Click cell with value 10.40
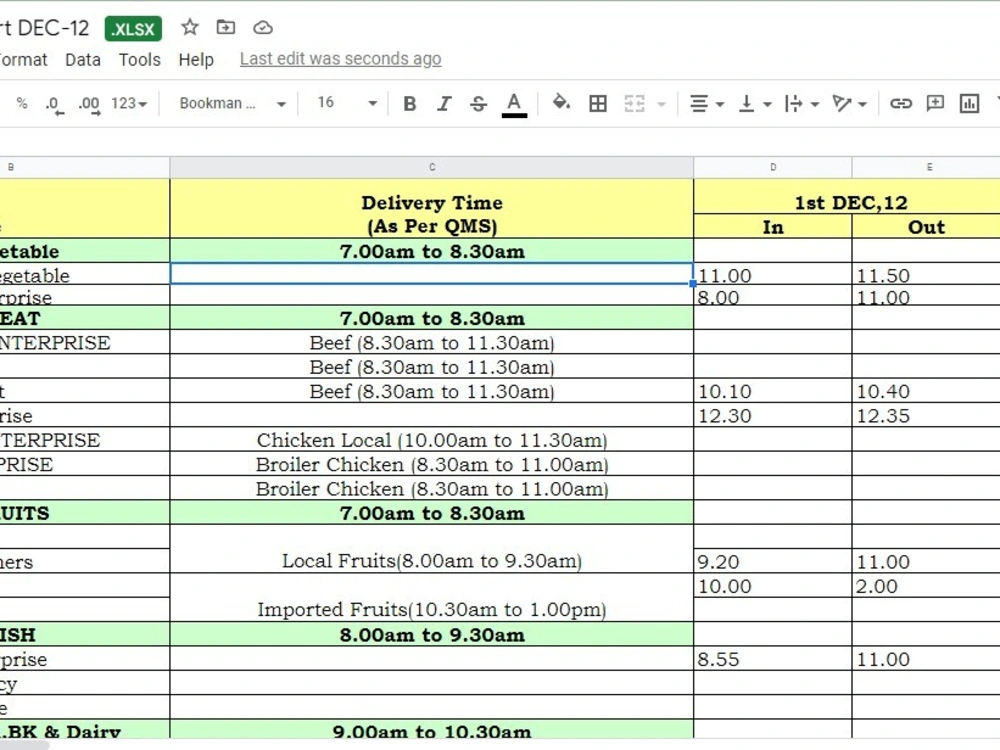 [x=926, y=390]
